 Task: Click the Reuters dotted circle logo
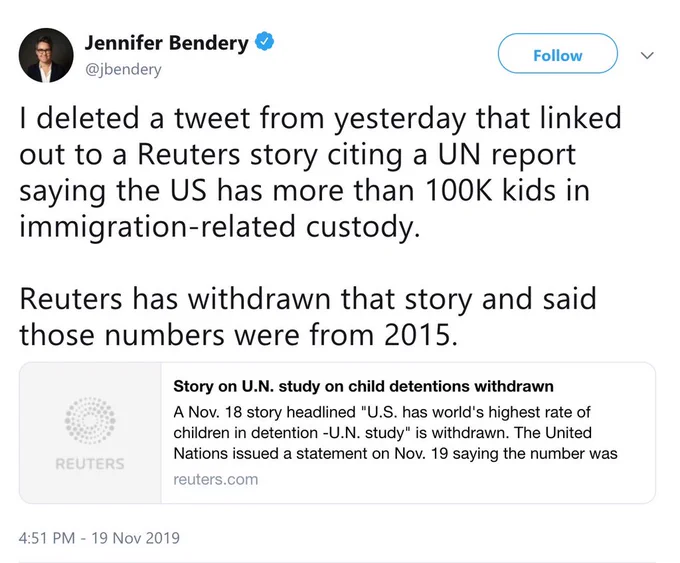(x=90, y=420)
